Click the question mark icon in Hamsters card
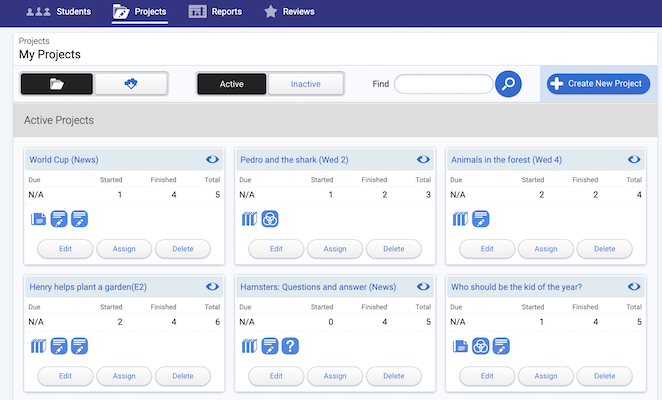This screenshot has height=400, width=662. [290, 346]
